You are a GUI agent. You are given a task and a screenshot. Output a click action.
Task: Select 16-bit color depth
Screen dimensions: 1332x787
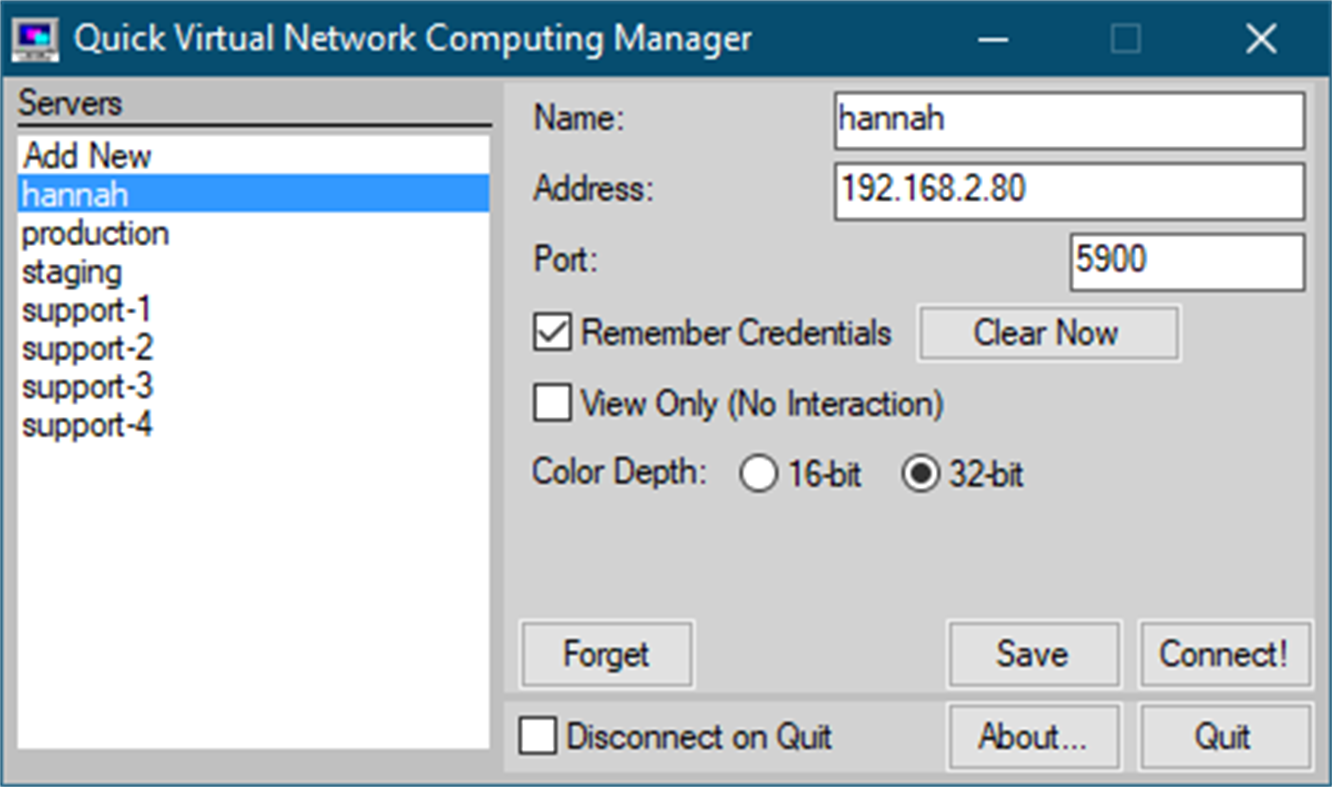click(x=758, y=474)
